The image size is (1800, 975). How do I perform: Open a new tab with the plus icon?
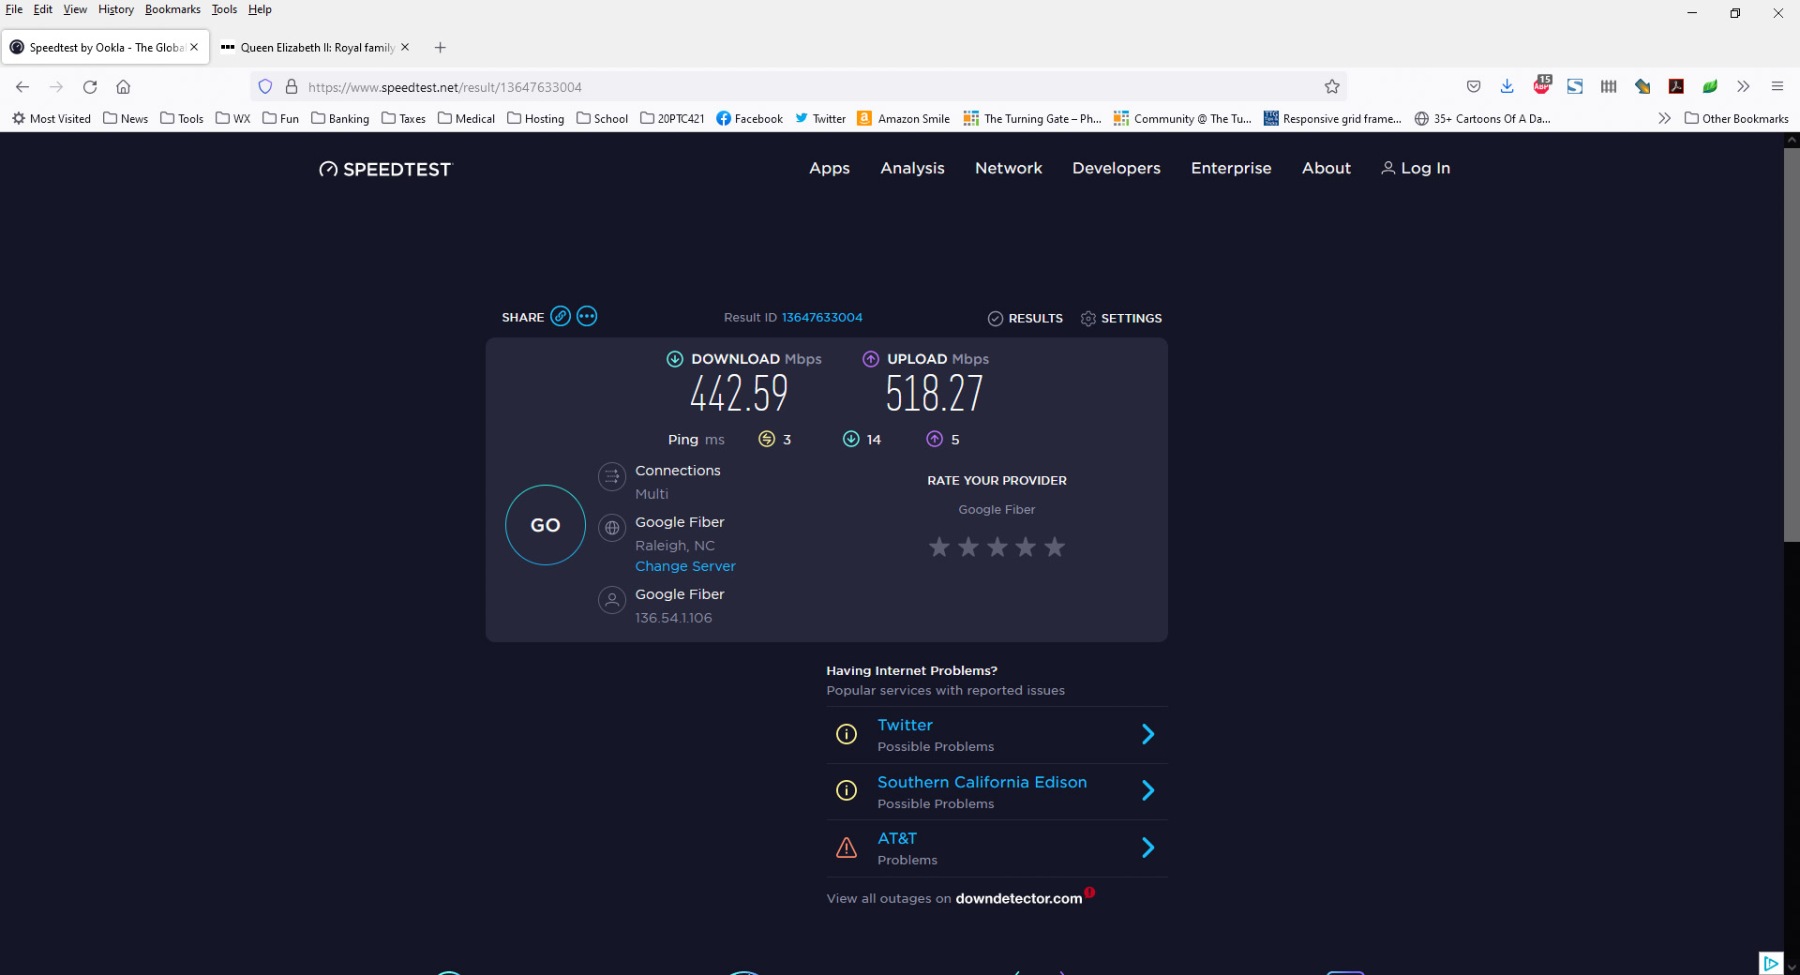tap(440, 47)
